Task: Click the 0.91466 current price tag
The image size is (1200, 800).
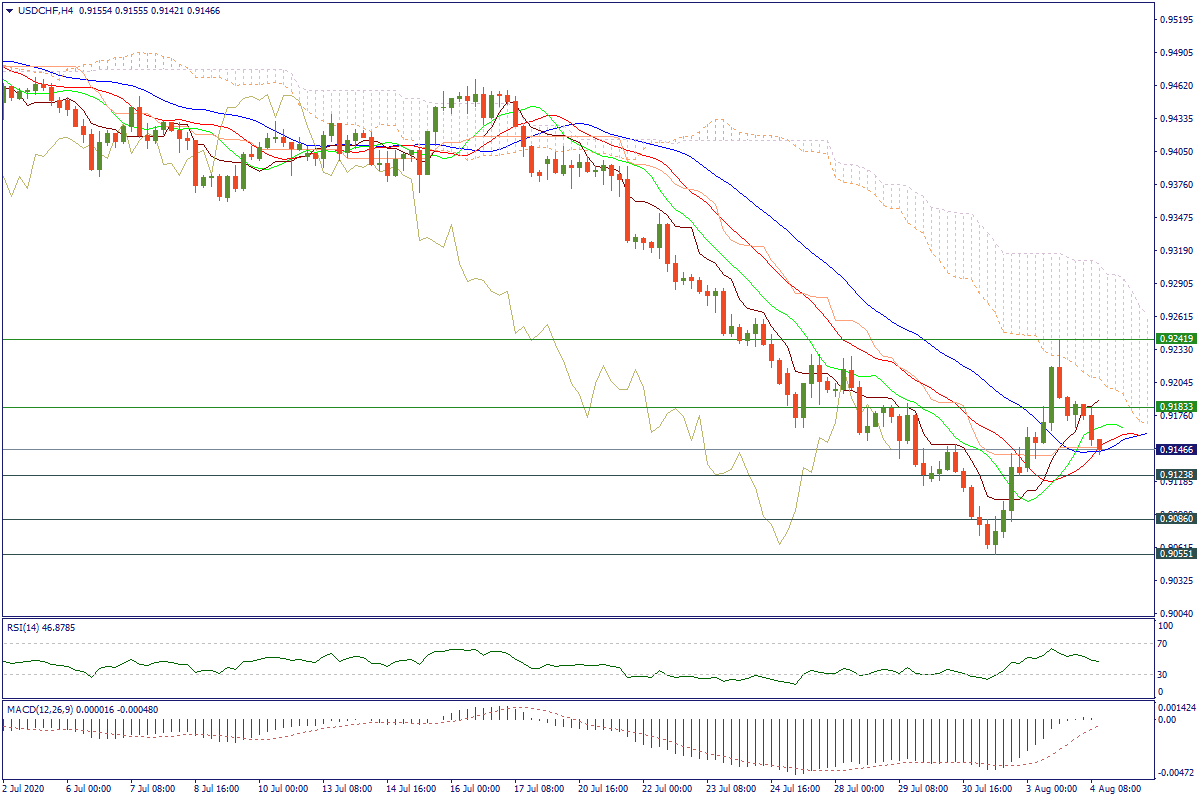Action: tap(1174, 451)
